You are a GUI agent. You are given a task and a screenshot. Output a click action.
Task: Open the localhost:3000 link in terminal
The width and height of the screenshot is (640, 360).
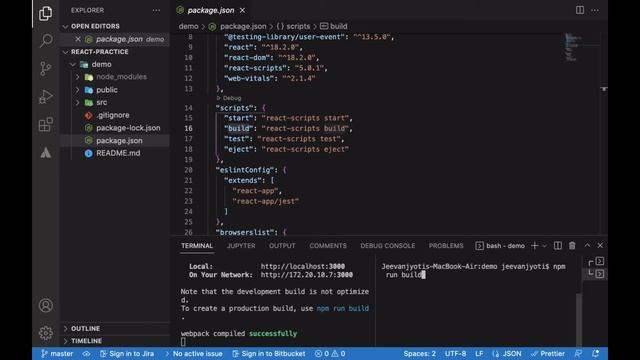[302, 267]
